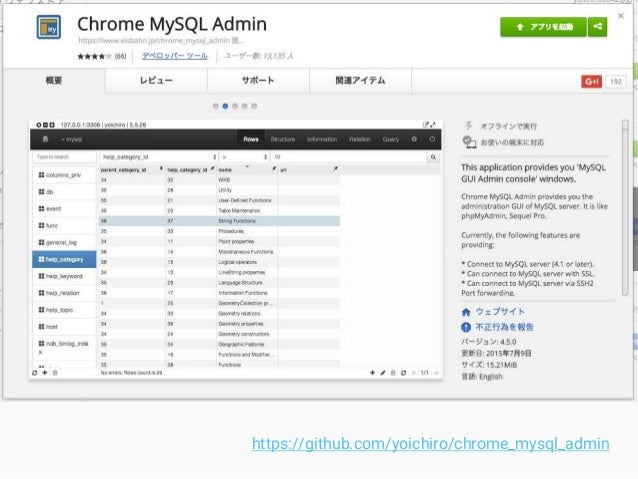Open the github.com/yoichiro/chrome_mysql_admin link
The image size is (638, 479).
430,444
